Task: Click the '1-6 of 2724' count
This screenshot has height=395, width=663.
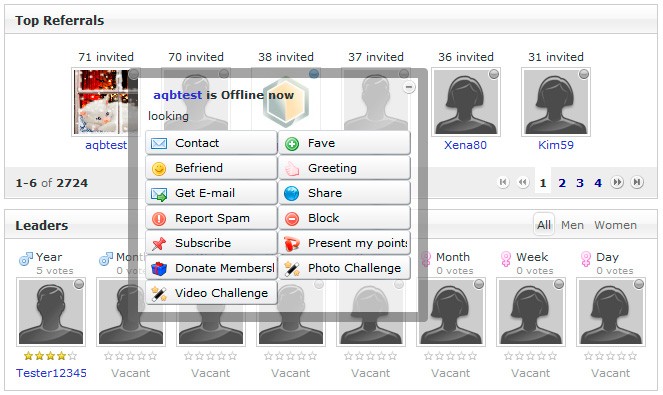Action: (x=52, y=183)
